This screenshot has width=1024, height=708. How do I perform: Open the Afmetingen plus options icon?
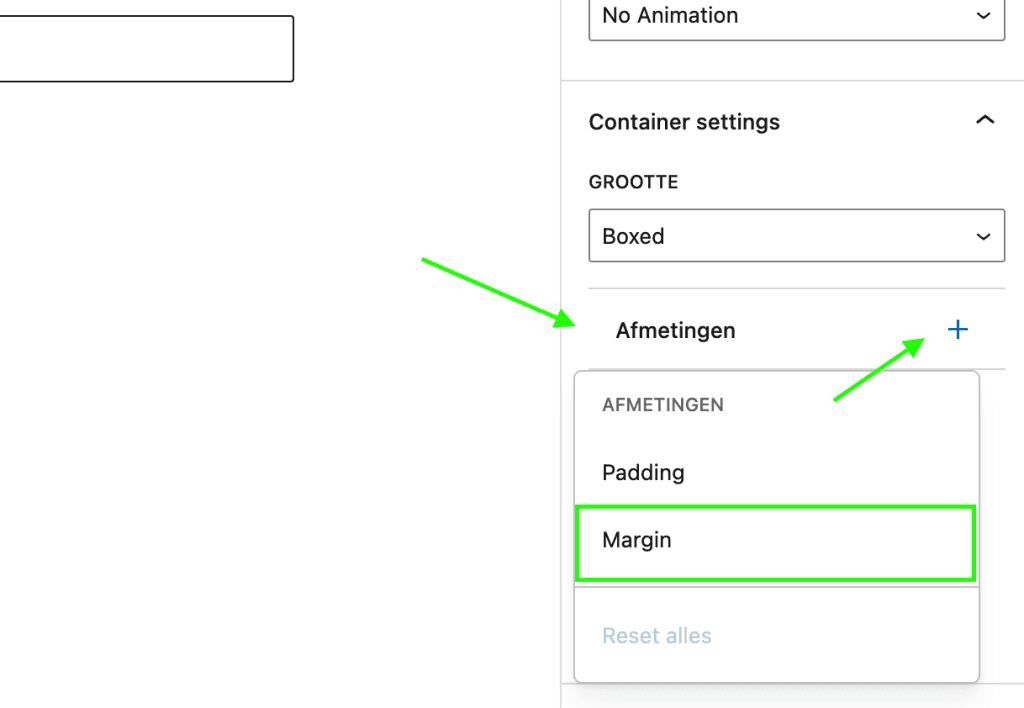tap(957, 329)
